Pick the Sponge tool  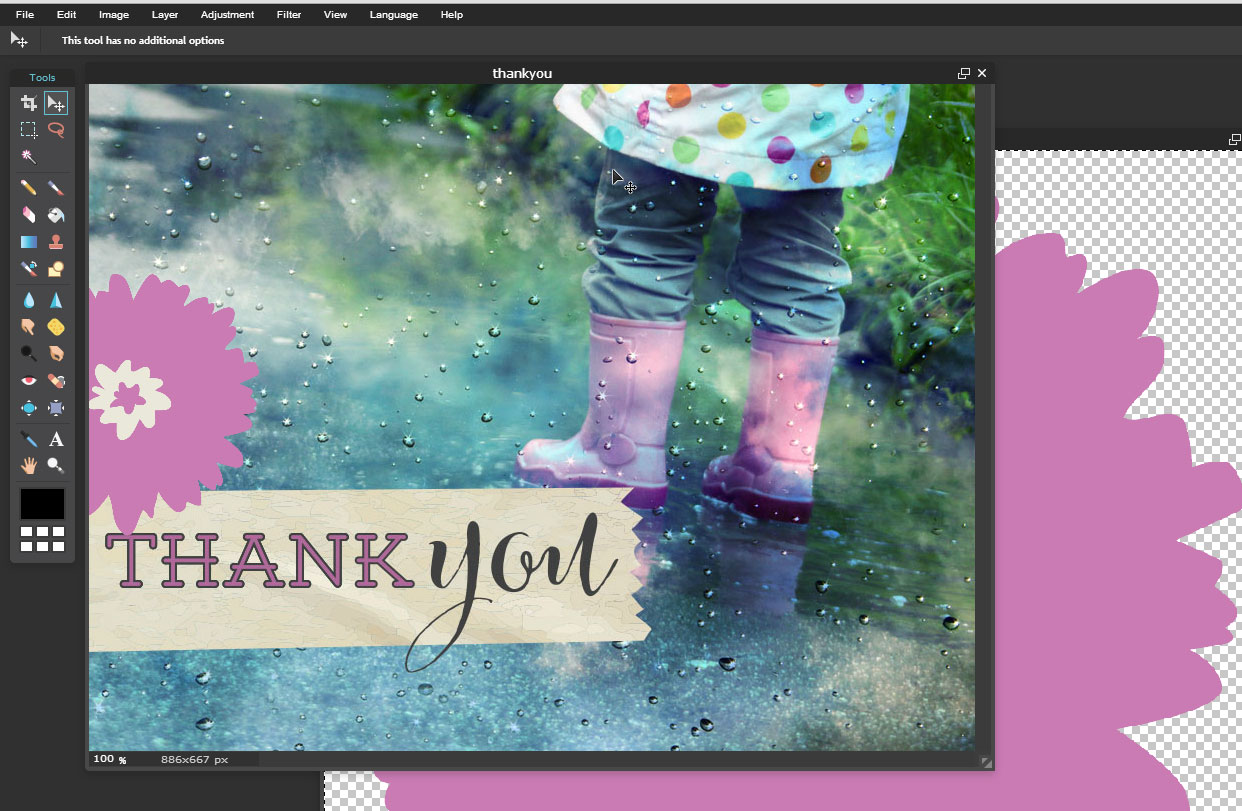pyautogui.click(x=56, y=327)
